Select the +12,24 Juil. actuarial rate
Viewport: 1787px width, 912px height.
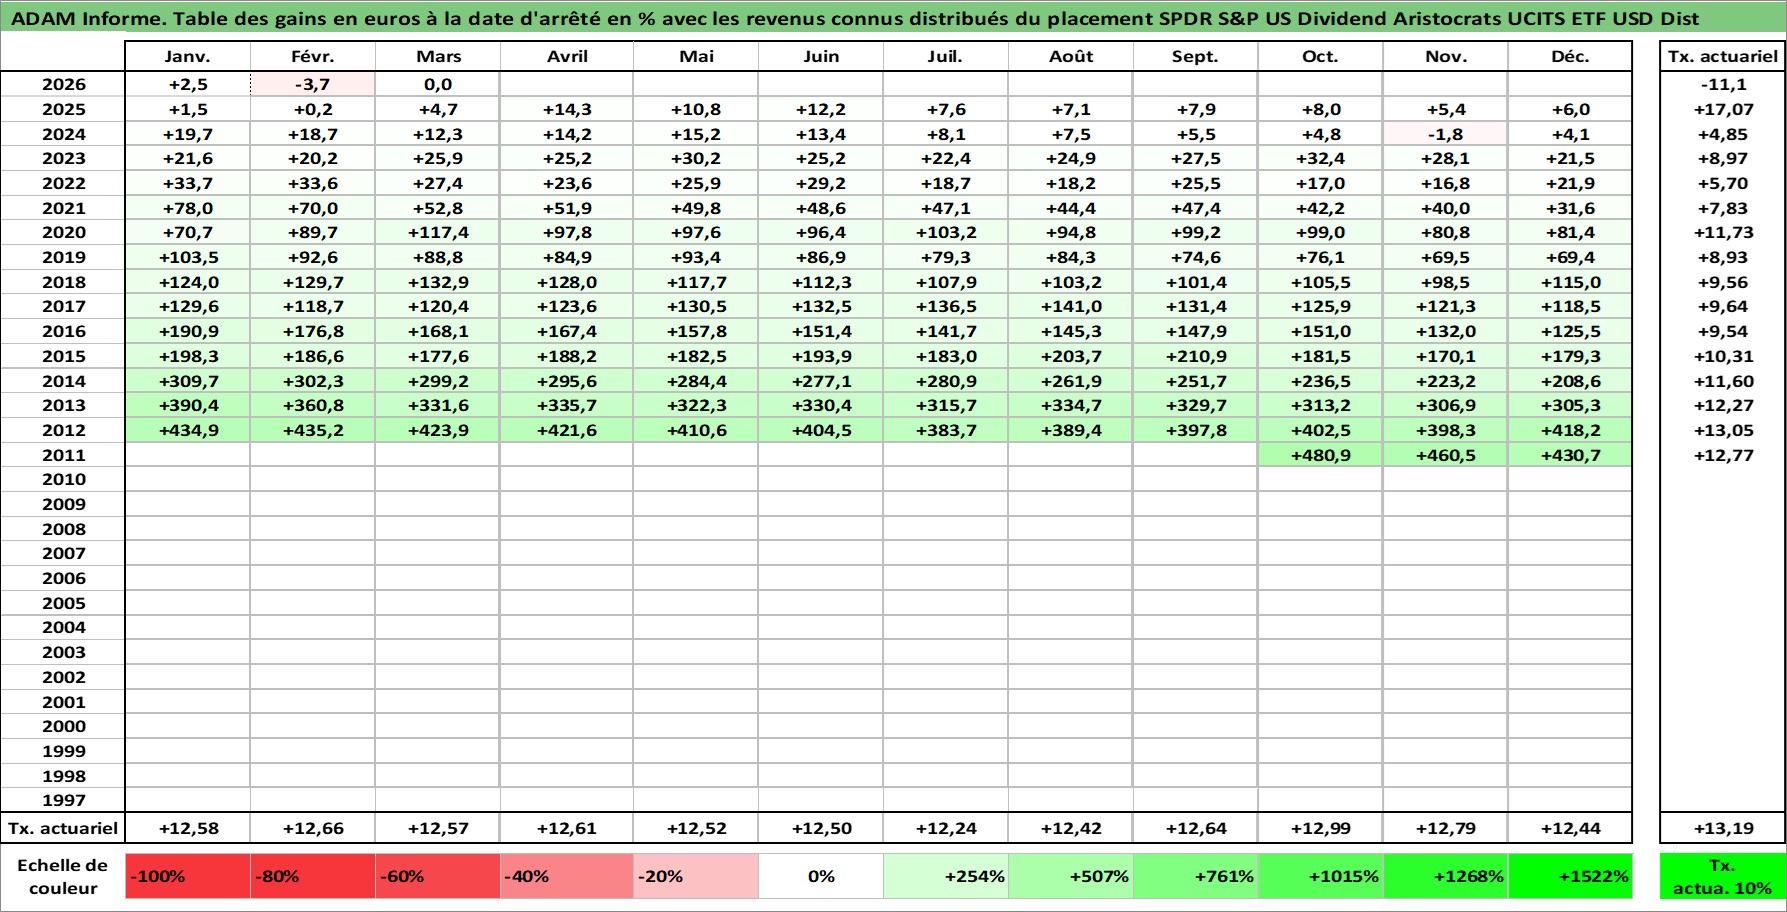[x=946, y=828]
